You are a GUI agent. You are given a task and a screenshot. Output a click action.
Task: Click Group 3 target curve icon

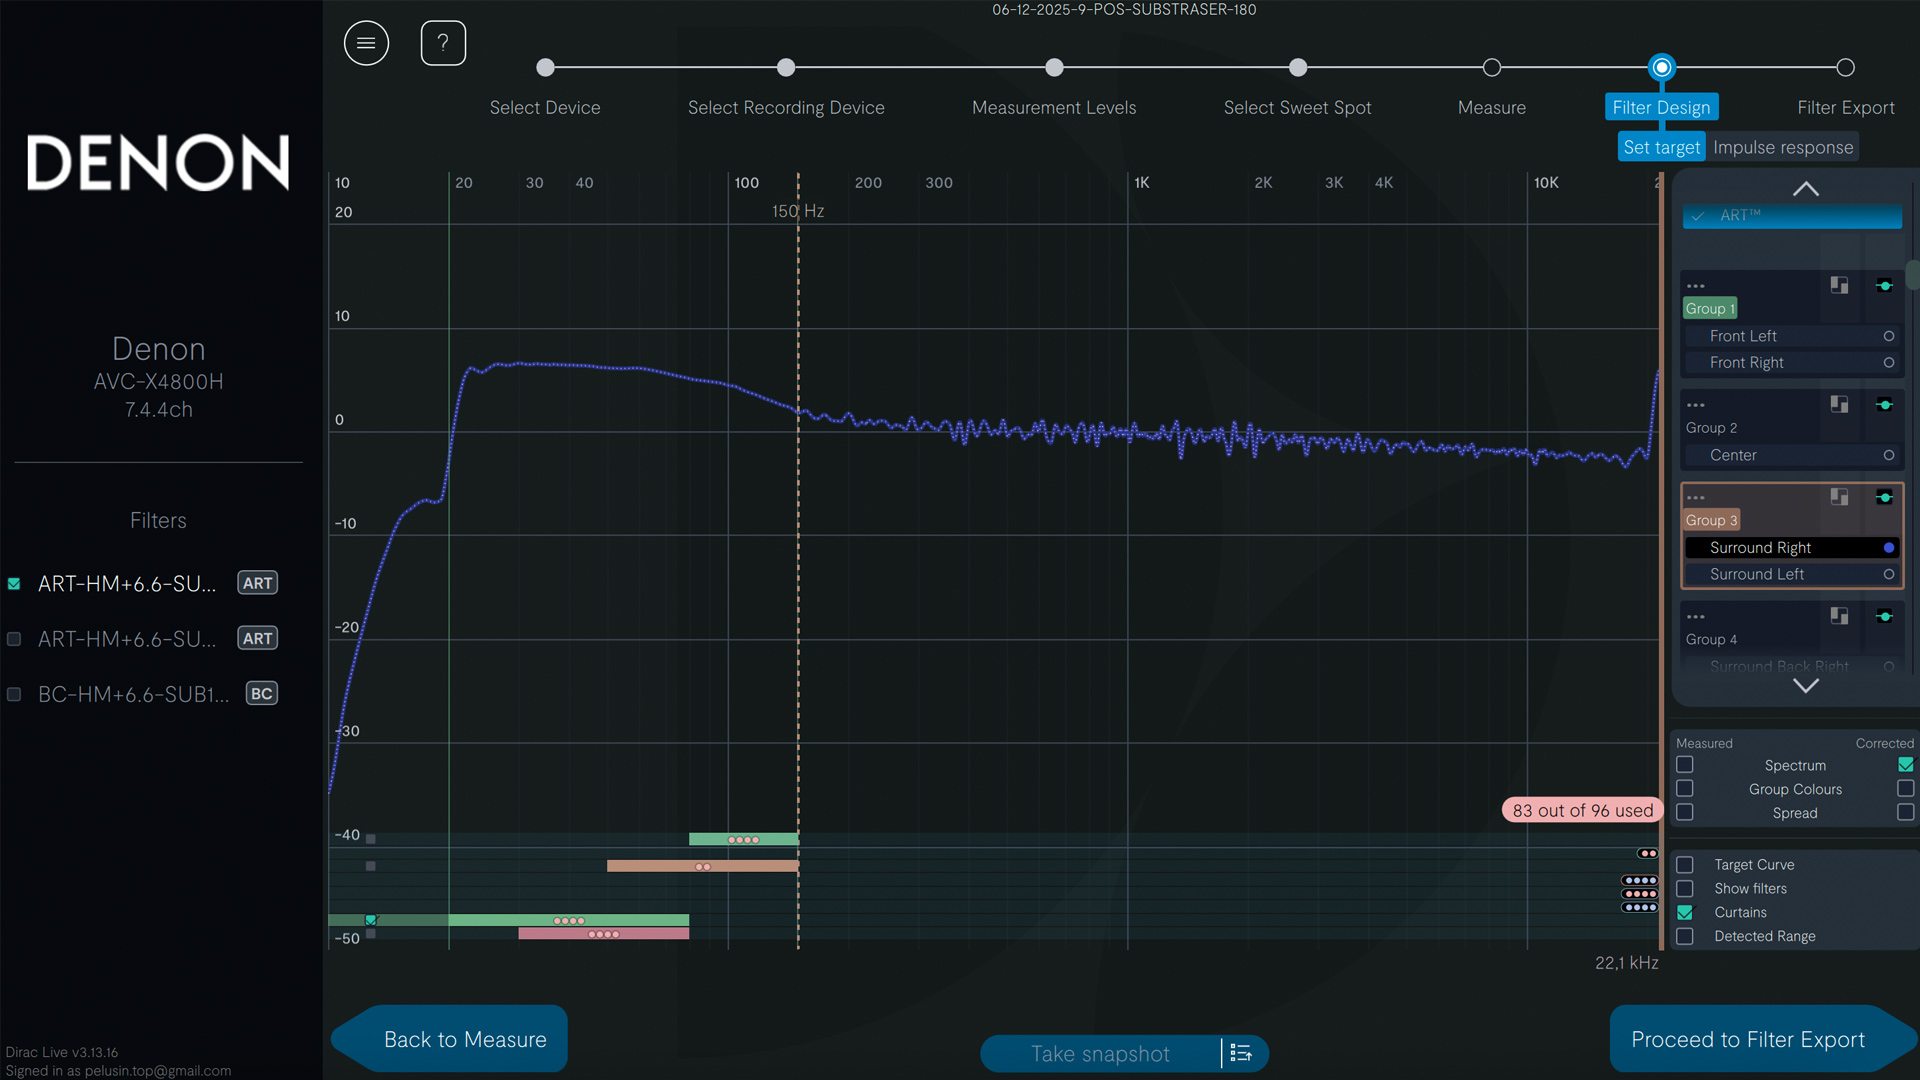(x=1839, y=497)
